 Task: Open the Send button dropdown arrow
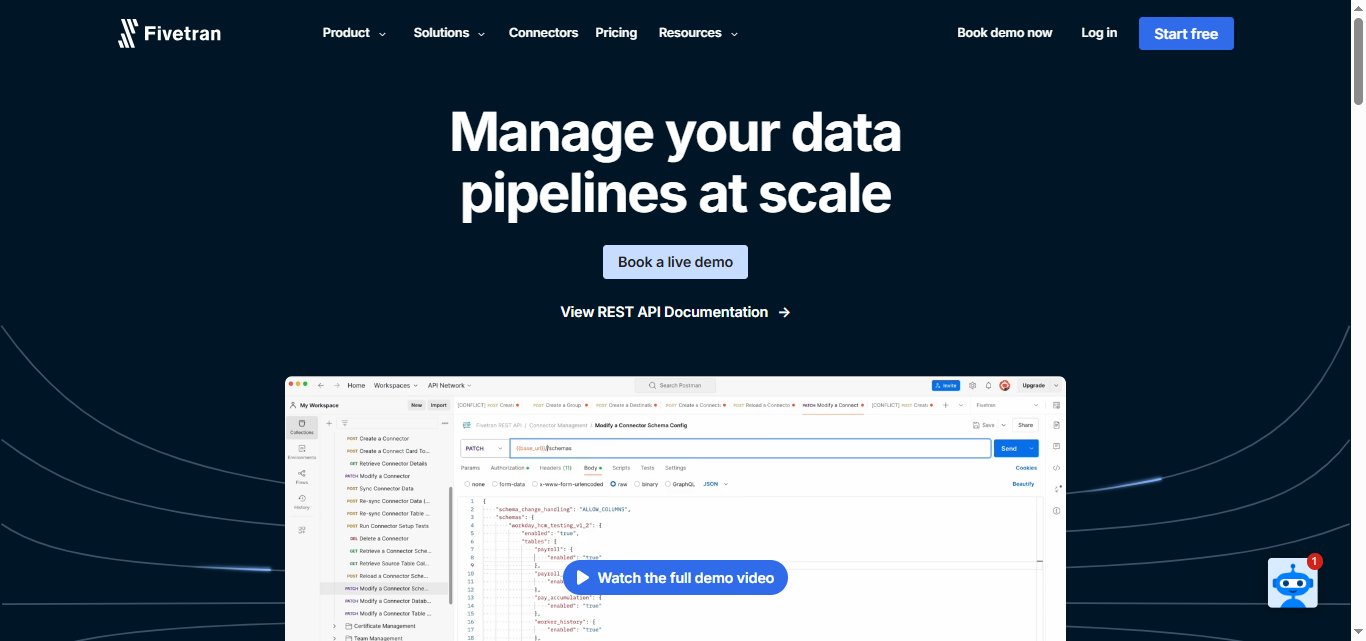point(1031,448)
